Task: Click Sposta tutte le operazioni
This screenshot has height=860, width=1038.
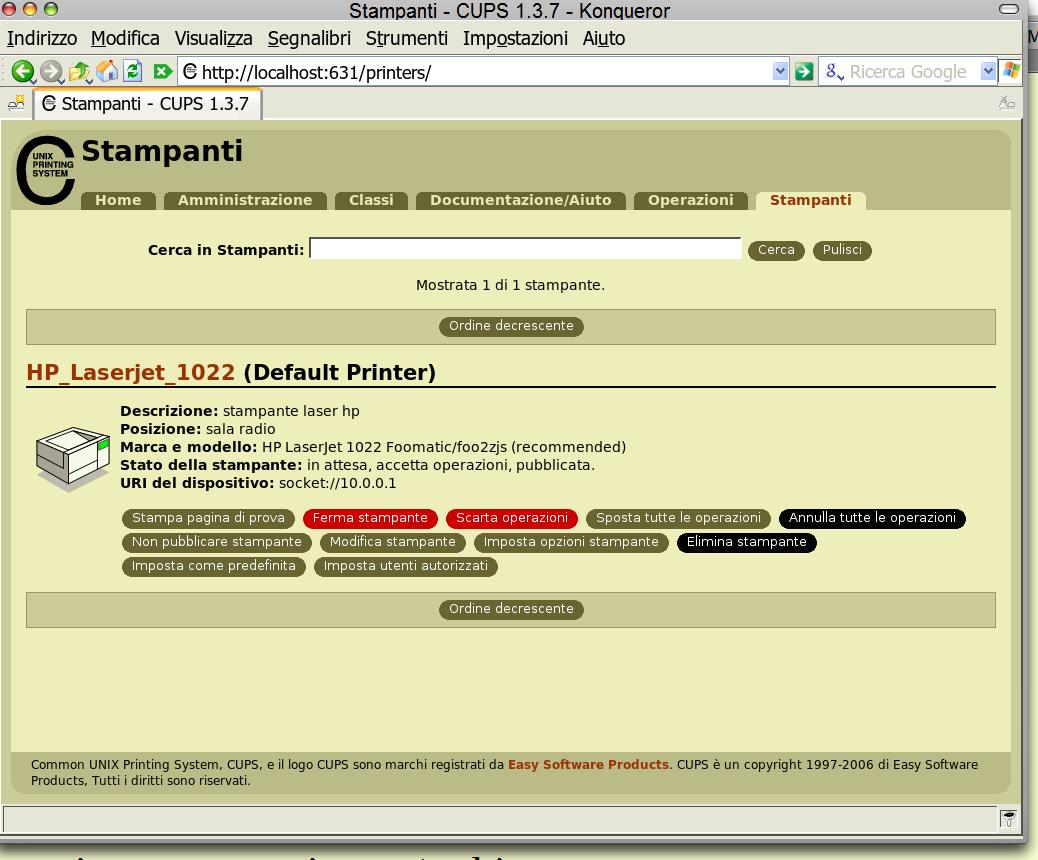Action: (x=679, y=518)
